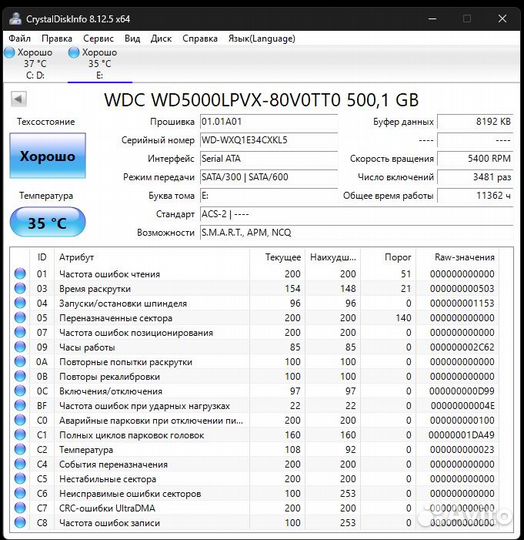Click status orb for attribute C4

[20, 464]
